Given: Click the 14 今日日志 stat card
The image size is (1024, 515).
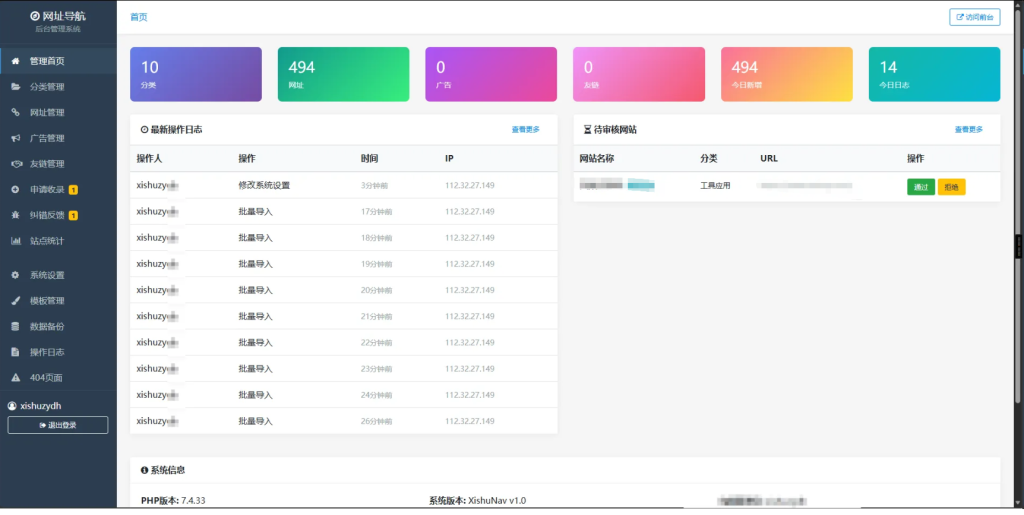Looking at the screenshot, I should tap(935, 74).
